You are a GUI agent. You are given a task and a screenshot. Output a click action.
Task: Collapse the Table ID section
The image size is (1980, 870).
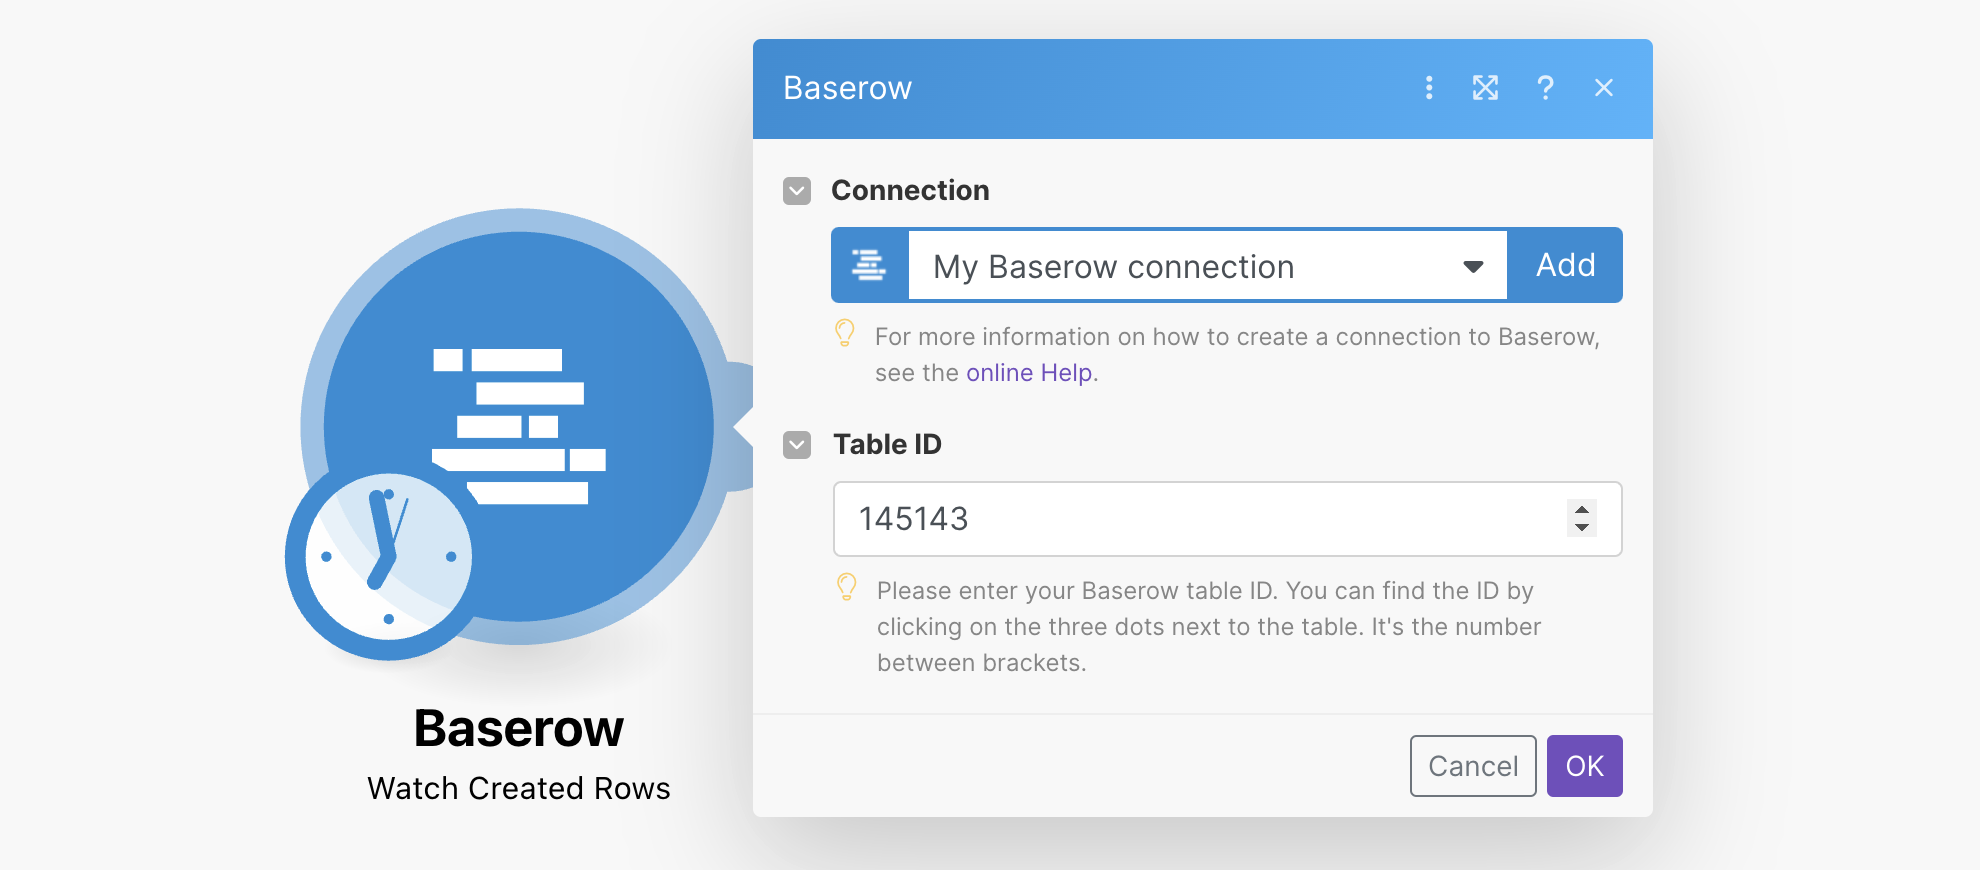797,445
